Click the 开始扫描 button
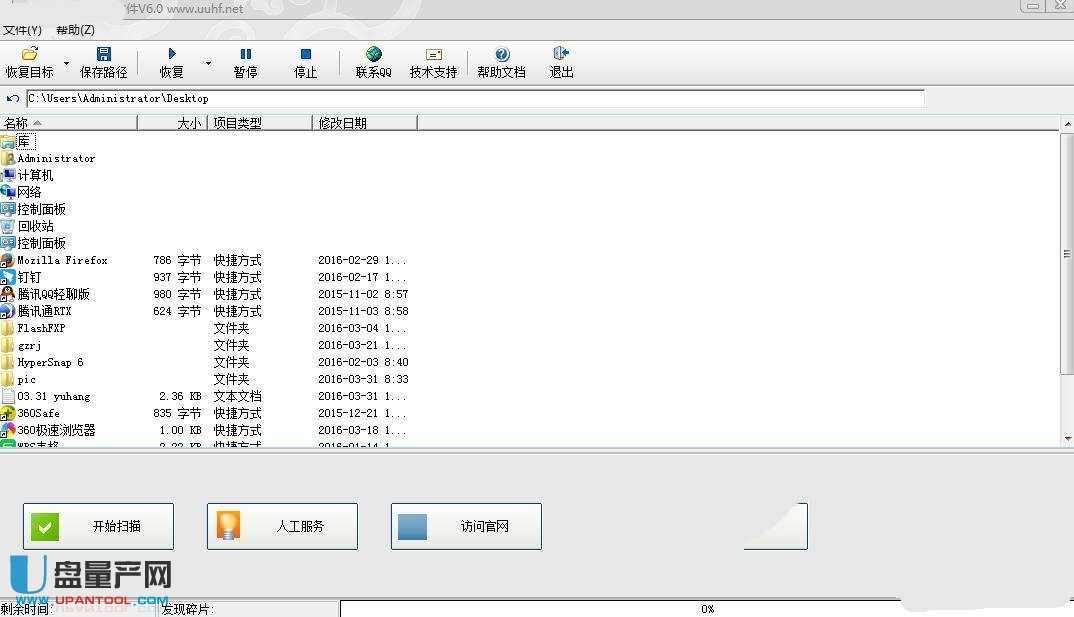 (x=98, y=526)
